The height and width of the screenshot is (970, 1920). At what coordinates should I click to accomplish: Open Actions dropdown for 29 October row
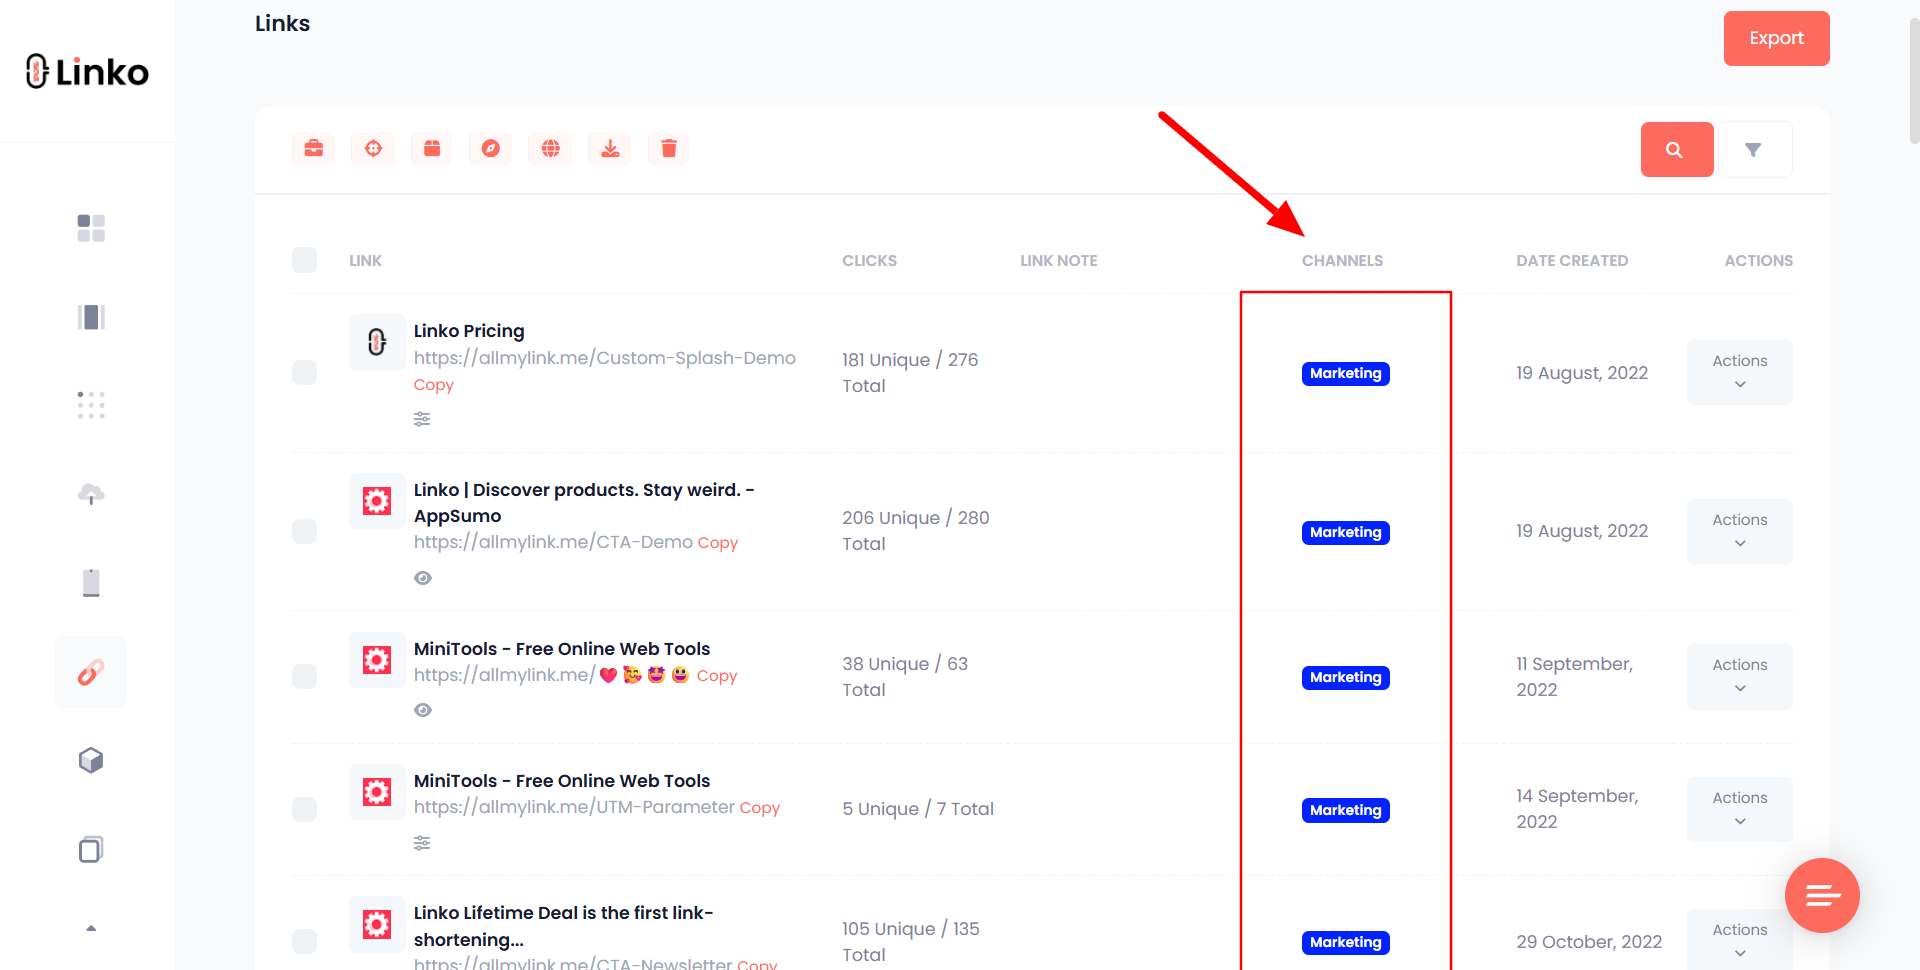pyautogui.click(x=1739, y=940)
